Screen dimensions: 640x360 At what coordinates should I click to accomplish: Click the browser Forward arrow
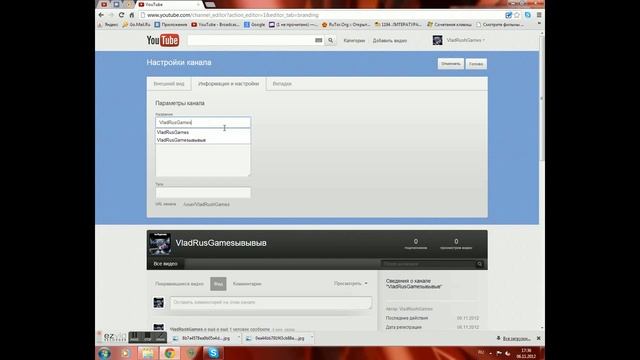tap(111, 15)
